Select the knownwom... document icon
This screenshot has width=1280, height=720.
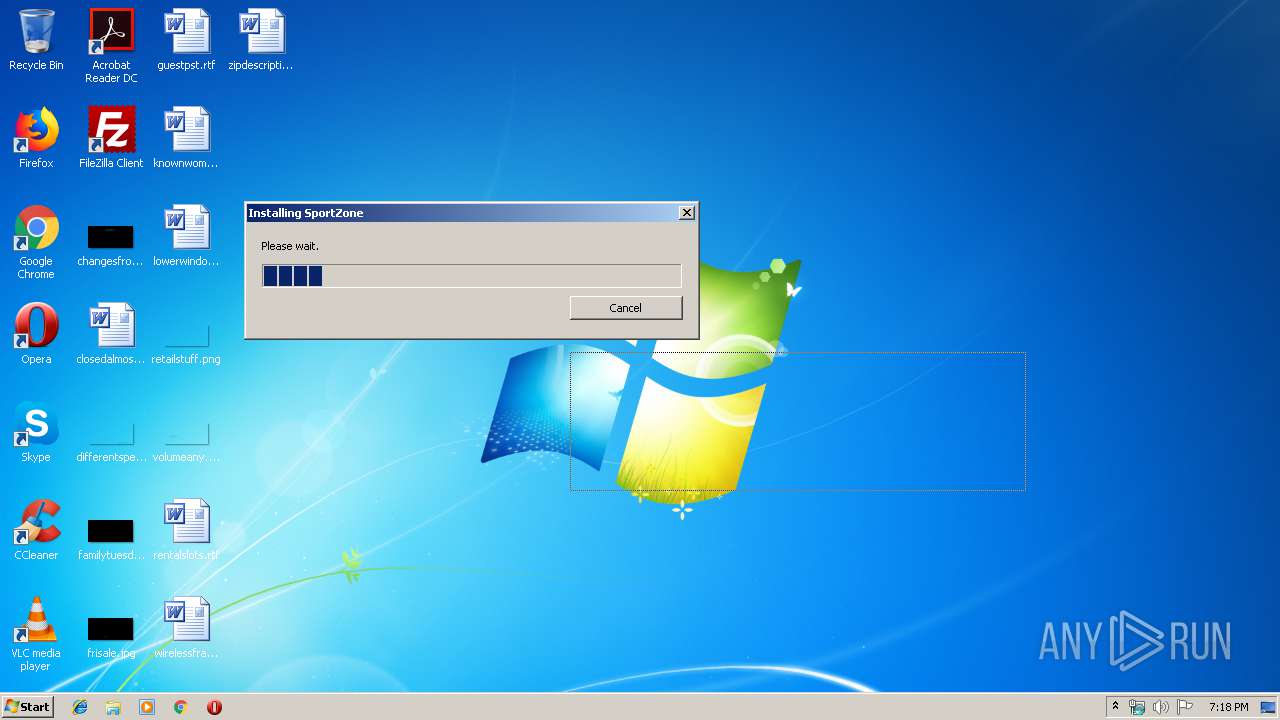tap(186, 138)
